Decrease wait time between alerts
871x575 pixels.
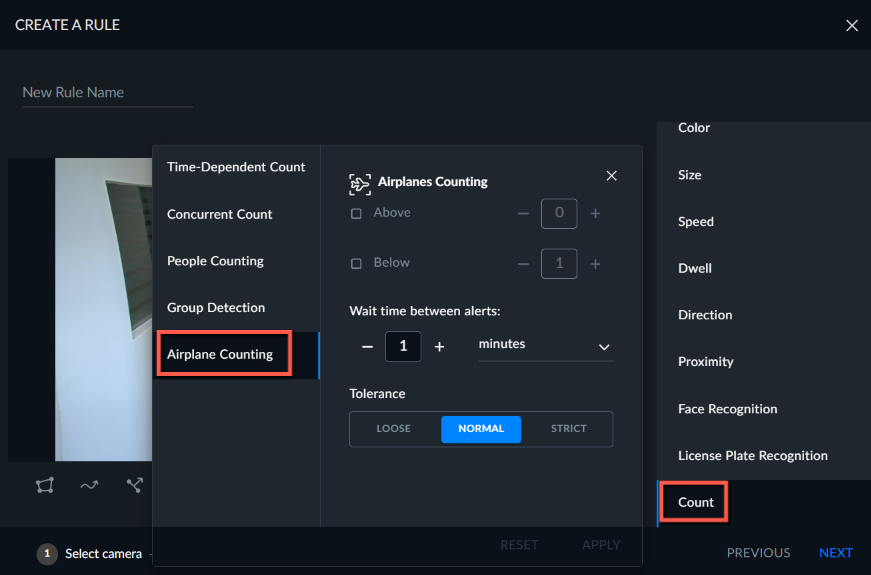click(367, 347)
